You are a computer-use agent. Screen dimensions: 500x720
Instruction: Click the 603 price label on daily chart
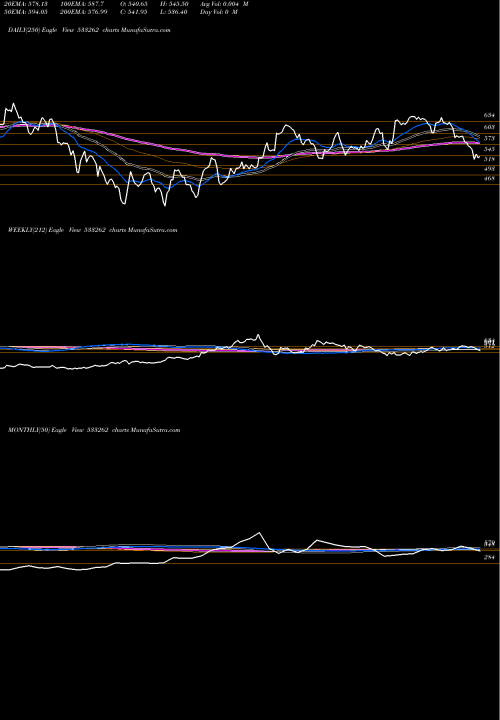pyautogui.click(x=489, y=127)
